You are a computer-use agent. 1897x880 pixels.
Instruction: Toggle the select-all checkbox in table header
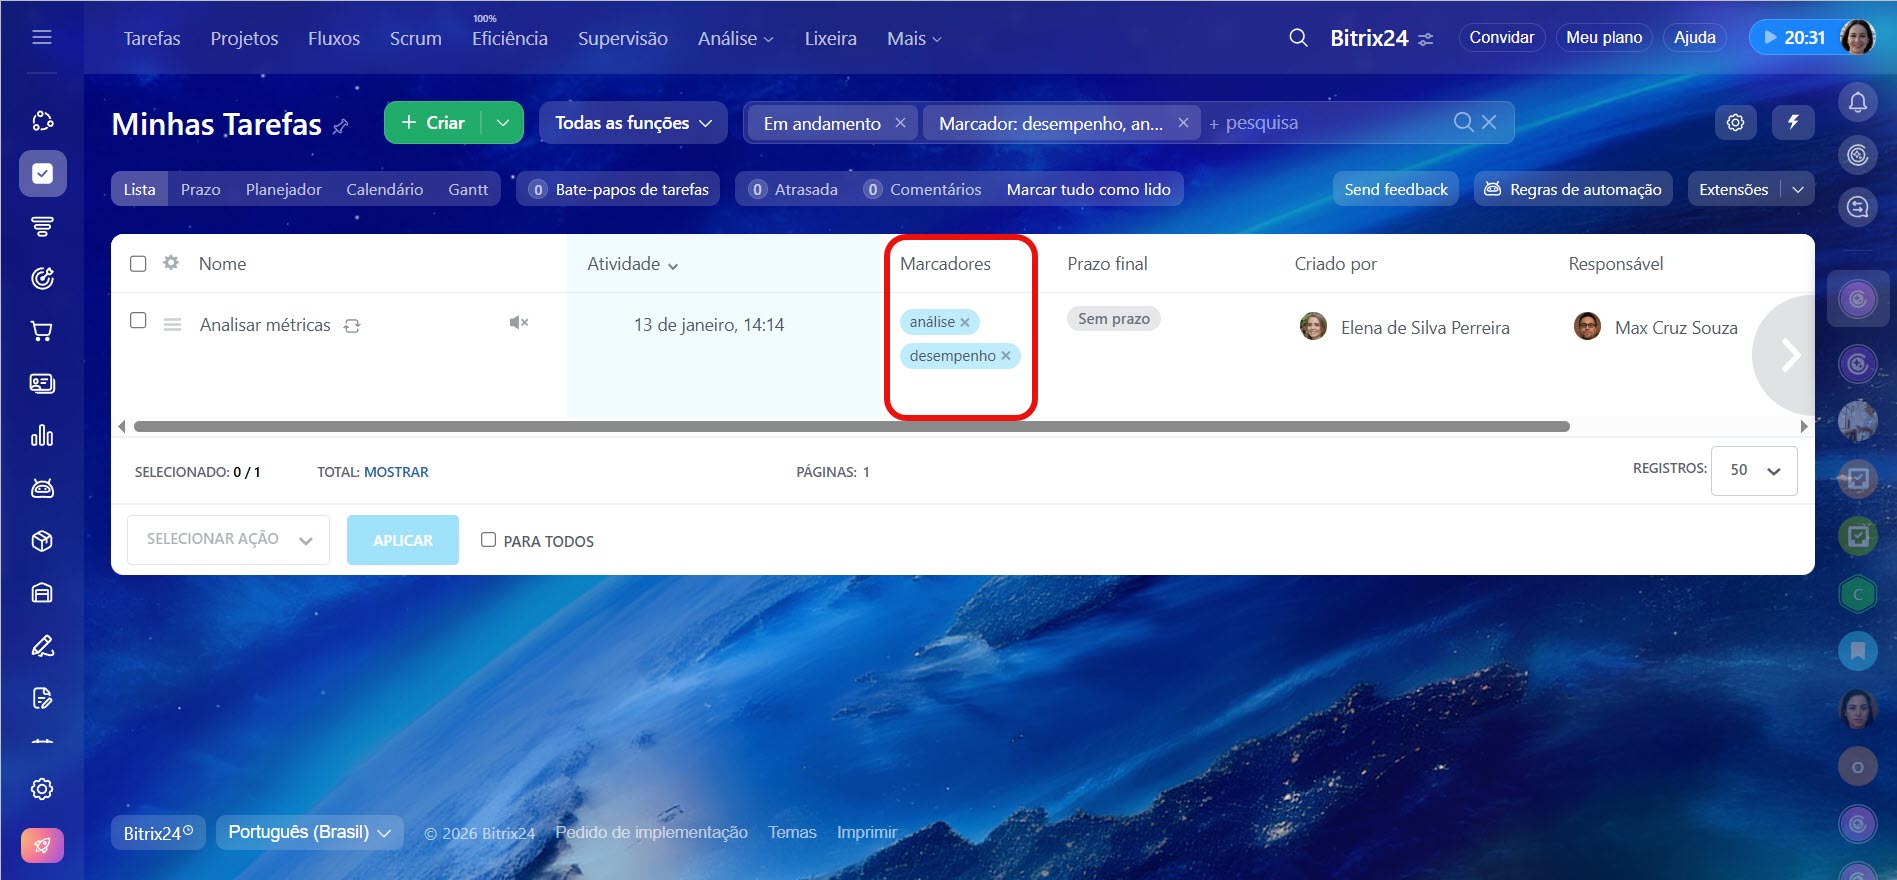coord(139,264)
